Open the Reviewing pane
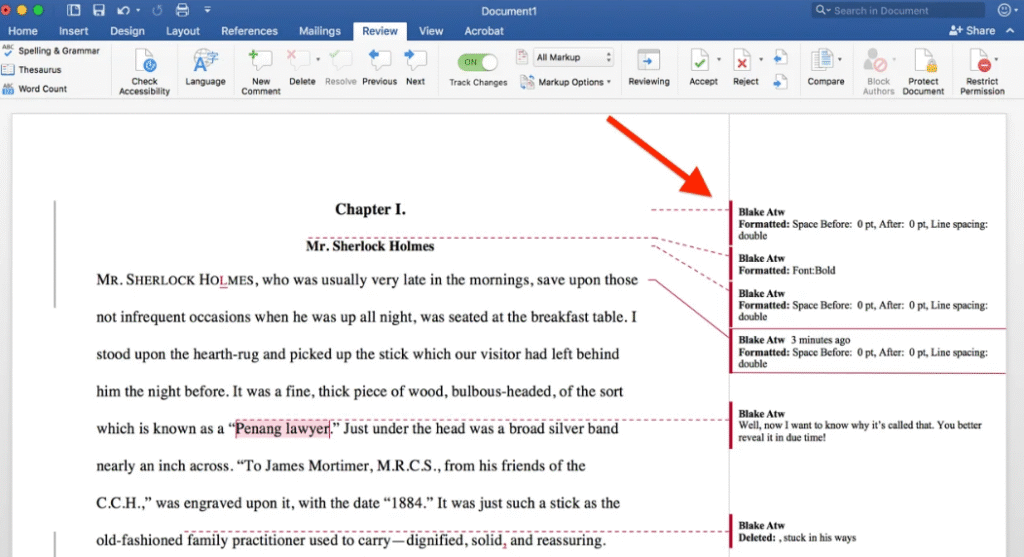The height and width of the screenshot is (557, 1024). (648, 60)
